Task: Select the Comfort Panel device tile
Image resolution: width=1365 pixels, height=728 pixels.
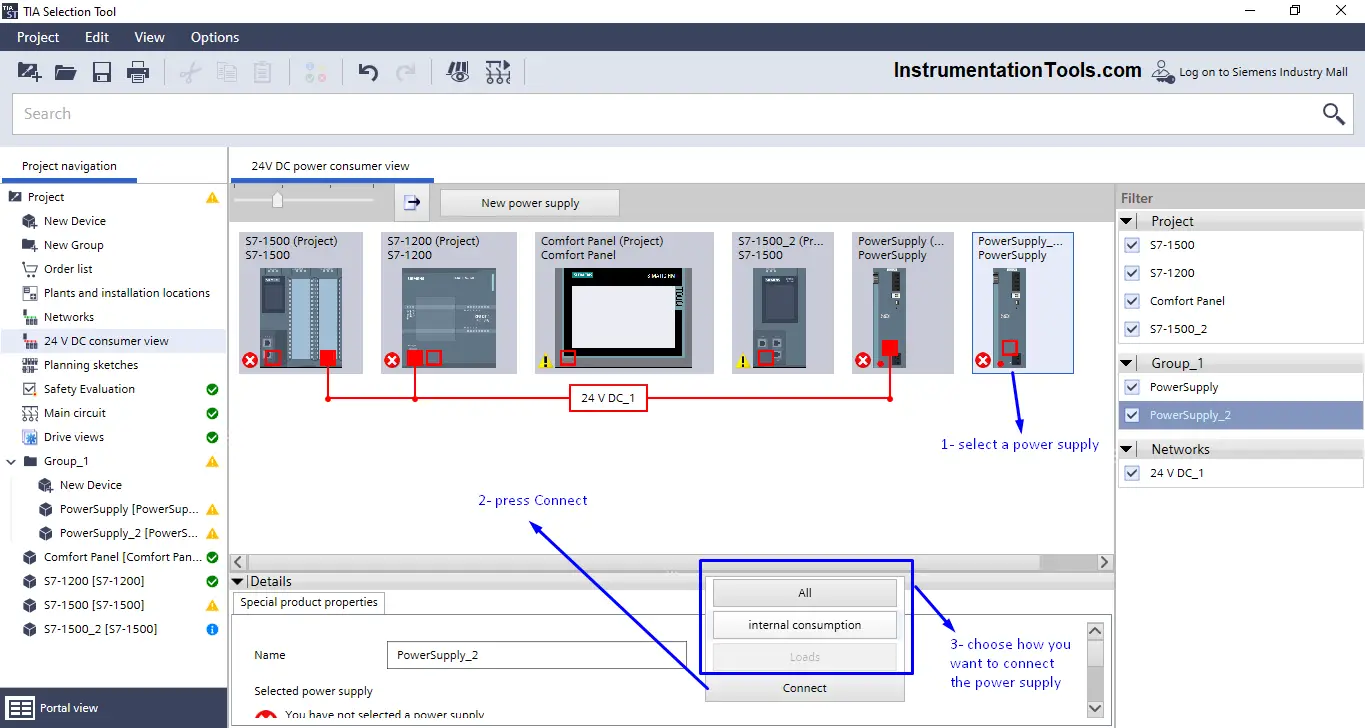Action: [624, 303]
